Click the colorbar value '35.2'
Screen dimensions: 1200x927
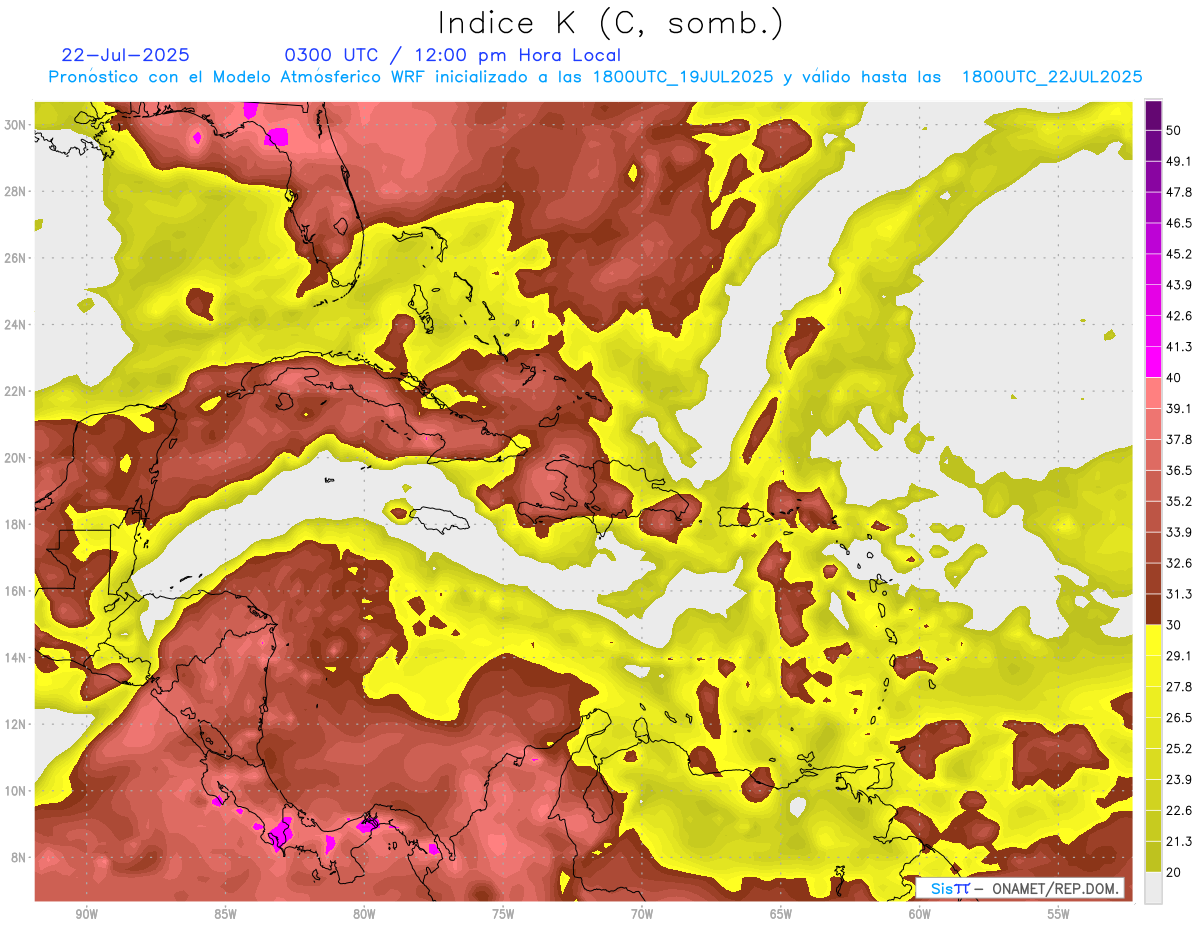[1179, 501]
